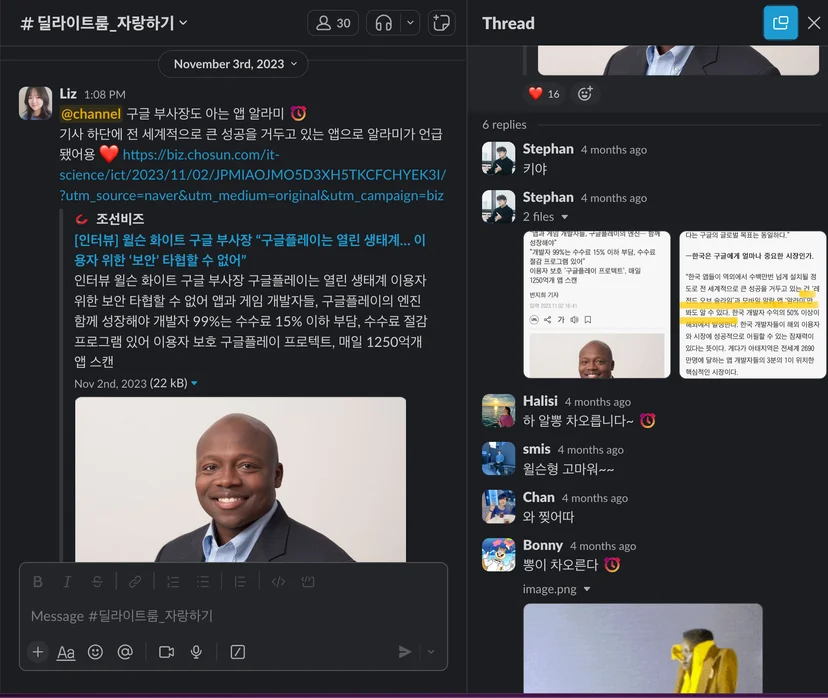Focus the Message #딜라이트룸_자랑하기 input field
Image resolution: width=828 pixels, height=698 pixels.
233,616
